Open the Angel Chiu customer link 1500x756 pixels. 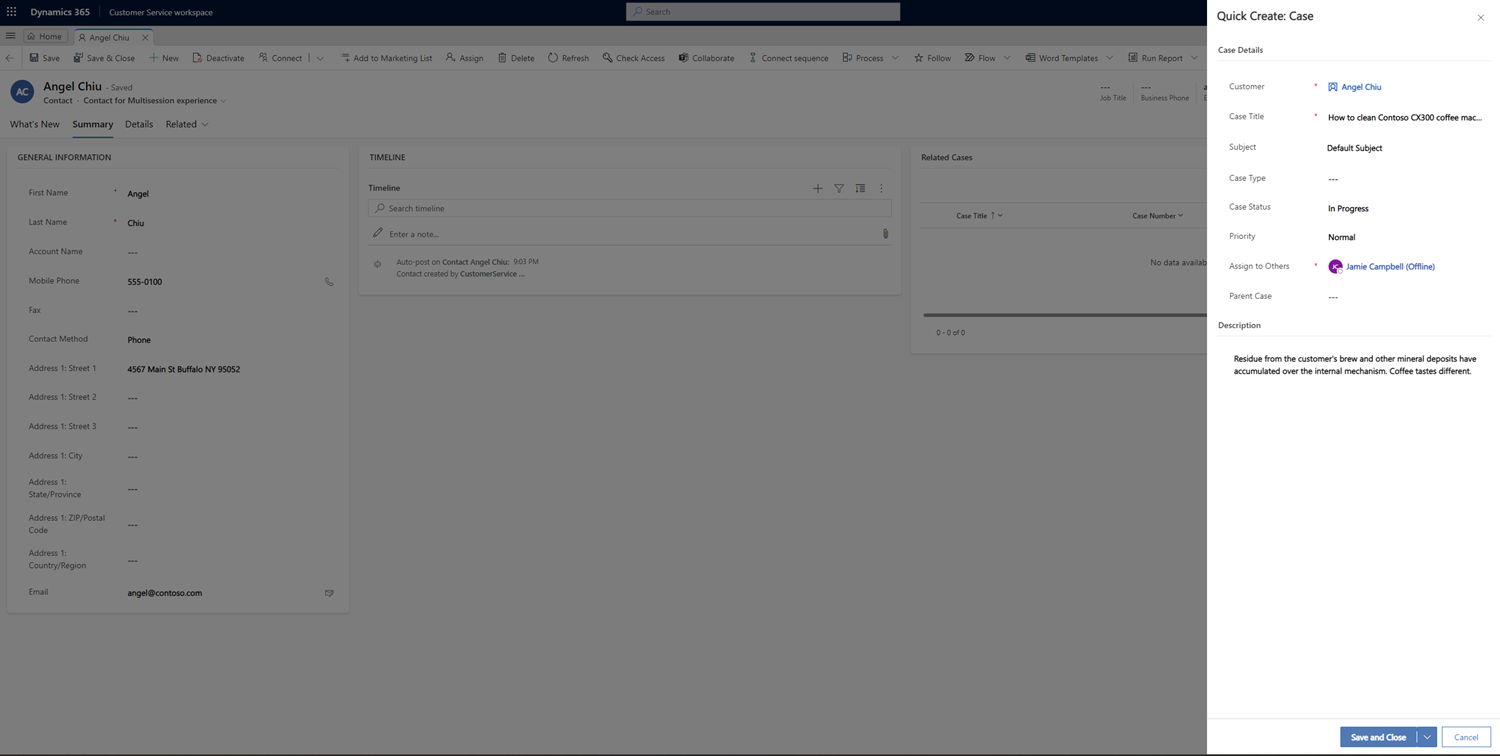click(x=1361, y=87)
